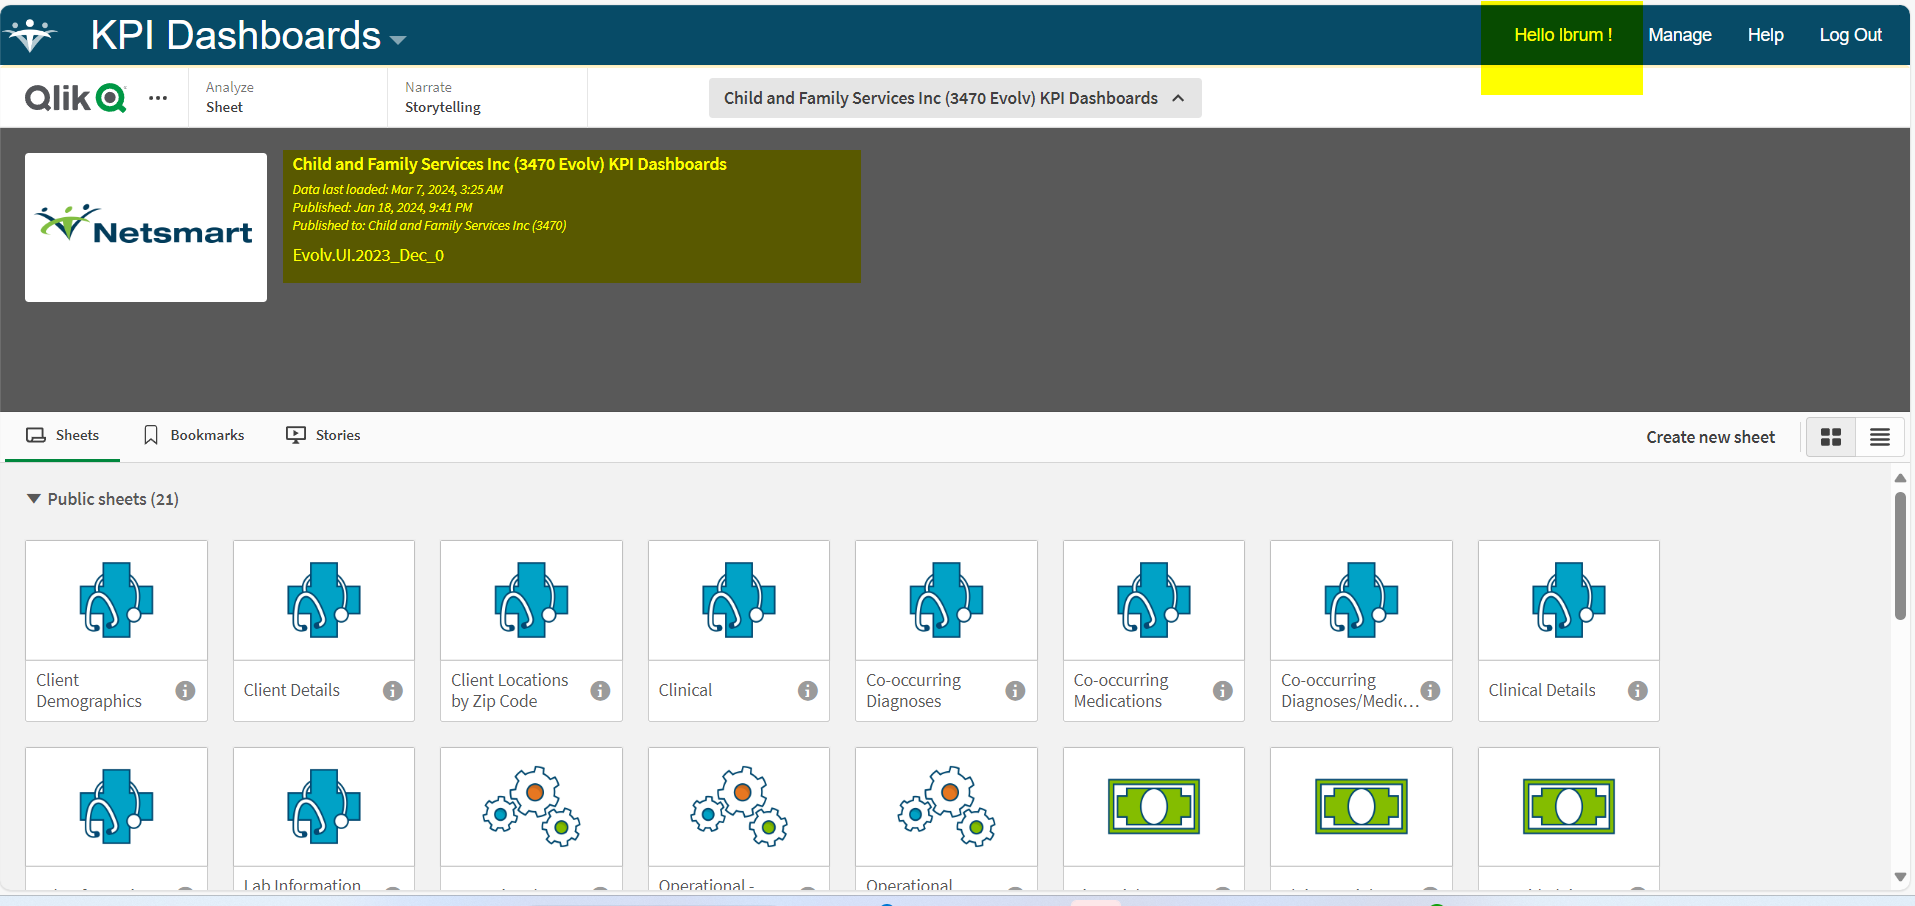1915x906 pixels.
Task: Show info for Client Locations by Zip Code
Action: 600,690
